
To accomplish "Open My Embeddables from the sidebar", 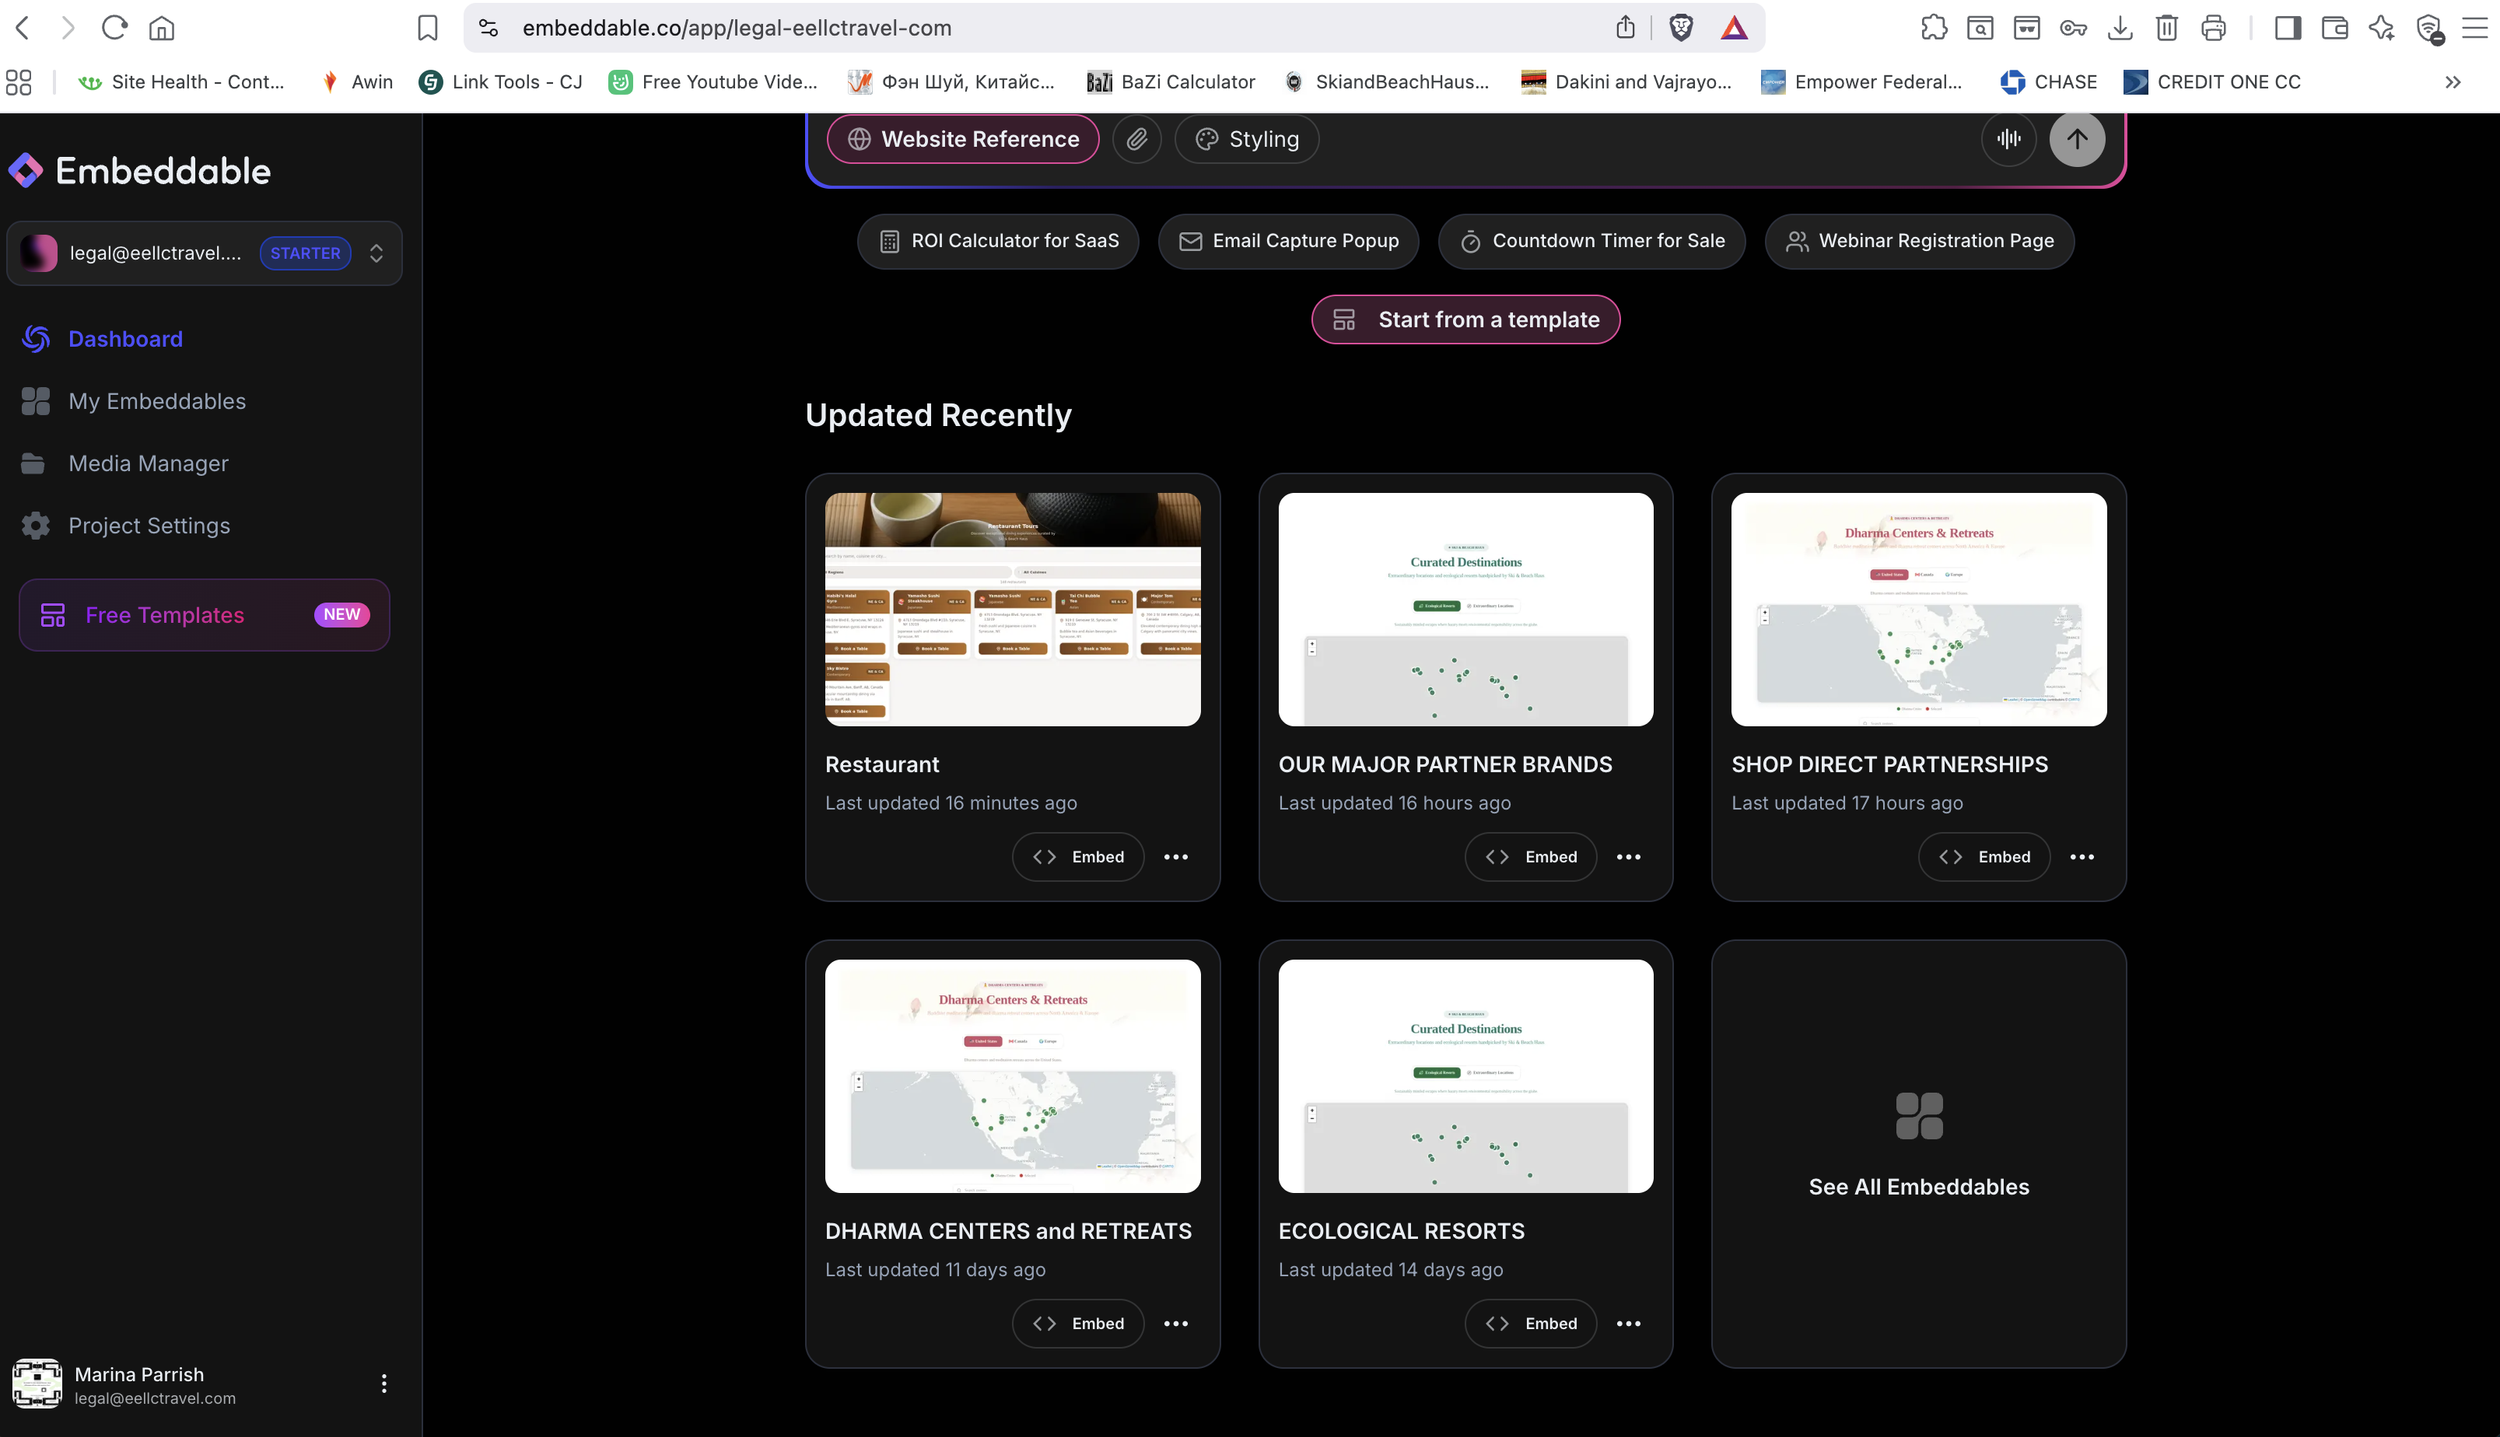I will (157, 401).
